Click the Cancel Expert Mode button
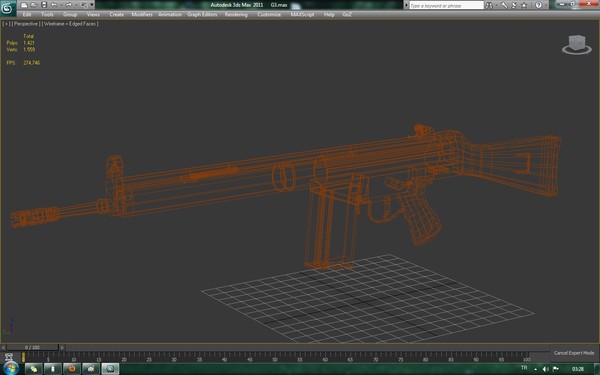 click(574, 353)
